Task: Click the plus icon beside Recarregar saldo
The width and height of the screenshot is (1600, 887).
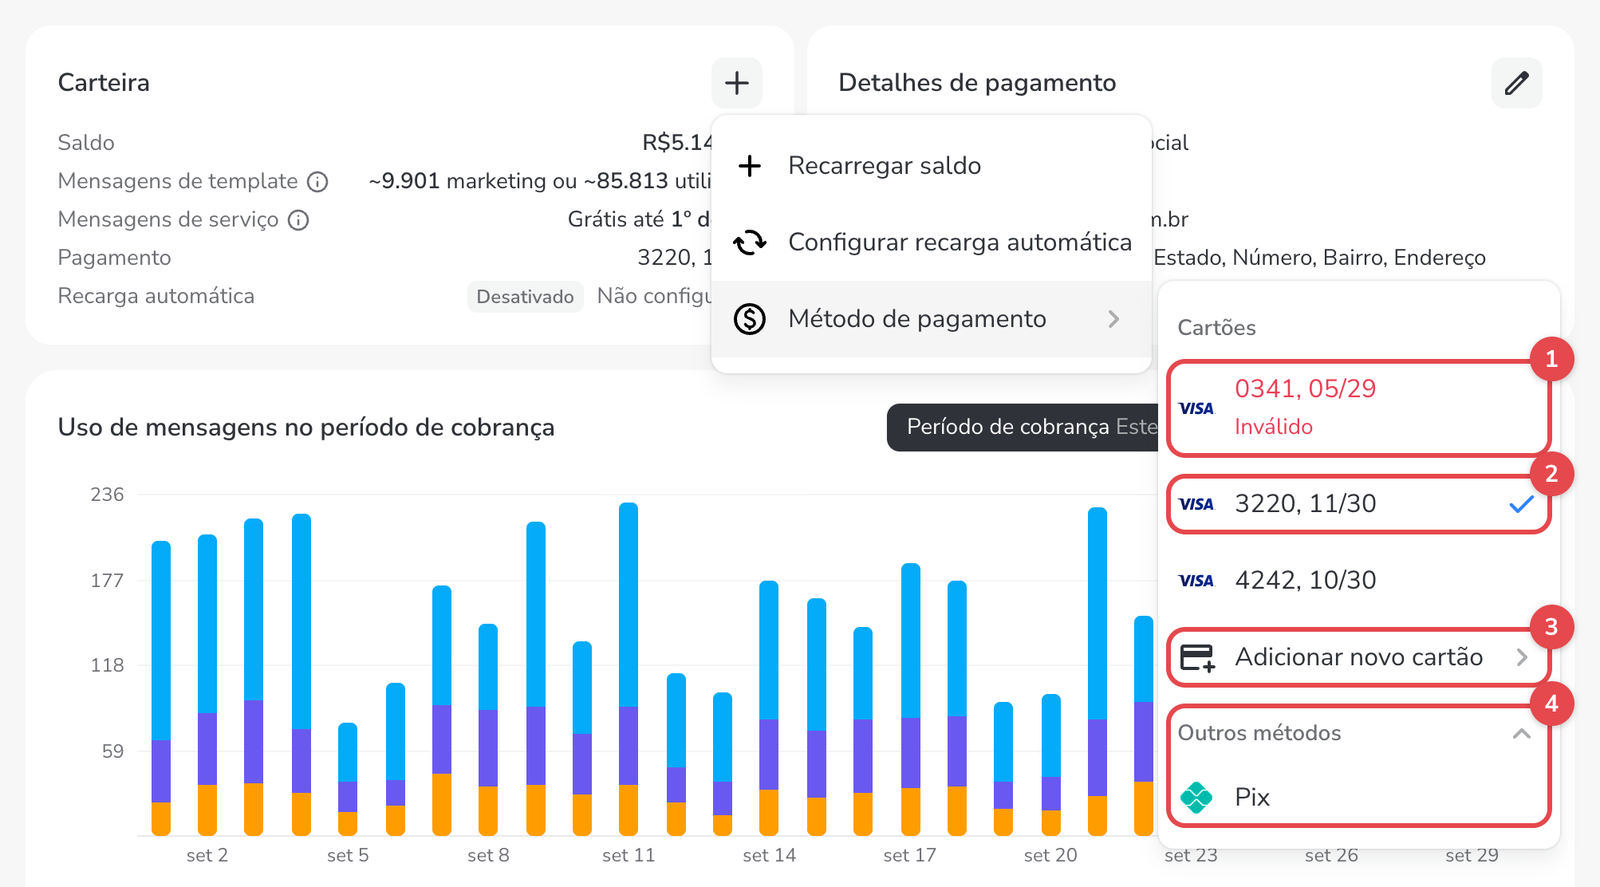Action: click(x=750, y=165)
